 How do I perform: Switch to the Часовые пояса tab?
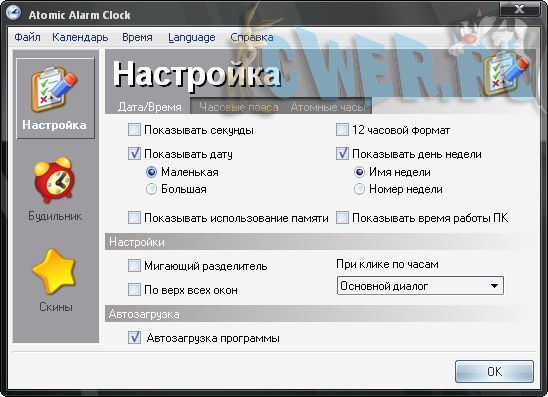tap(239, 107)
